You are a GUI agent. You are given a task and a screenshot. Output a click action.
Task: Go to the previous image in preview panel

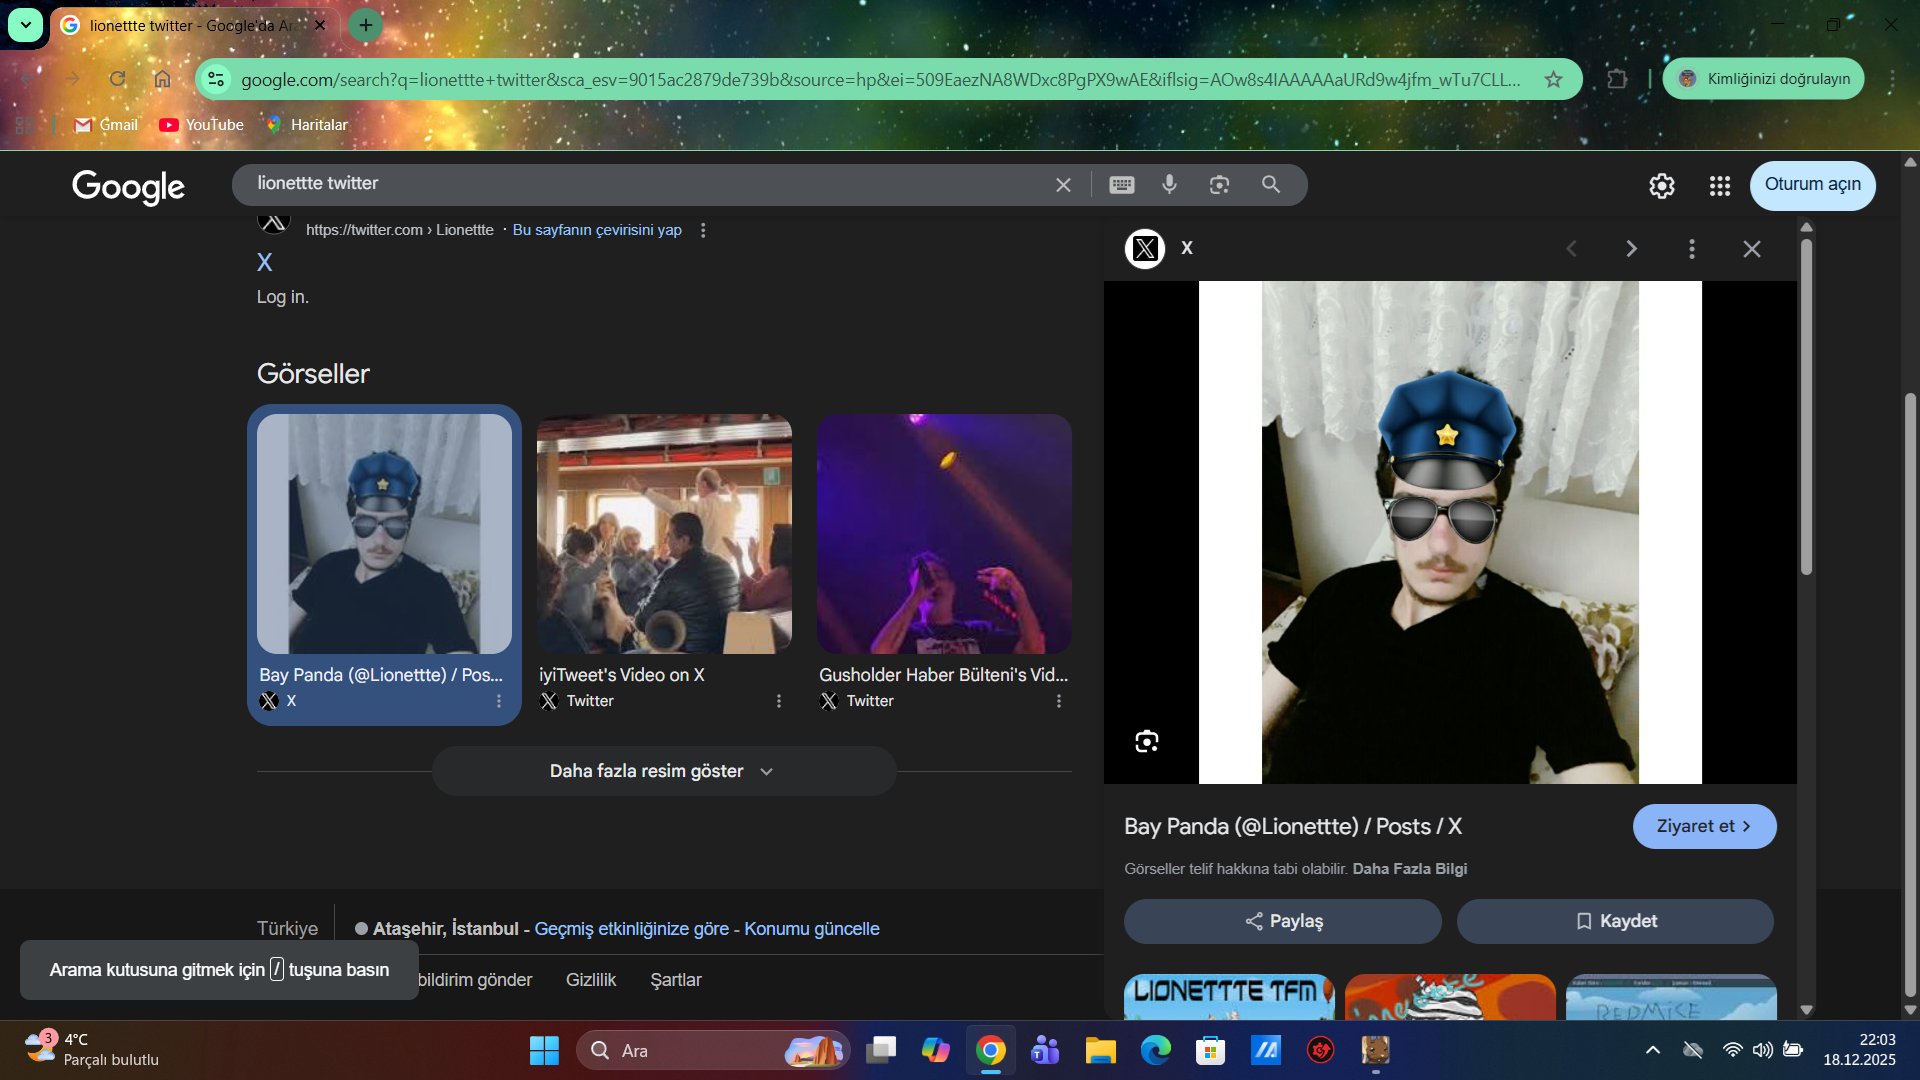(1571, 249)
